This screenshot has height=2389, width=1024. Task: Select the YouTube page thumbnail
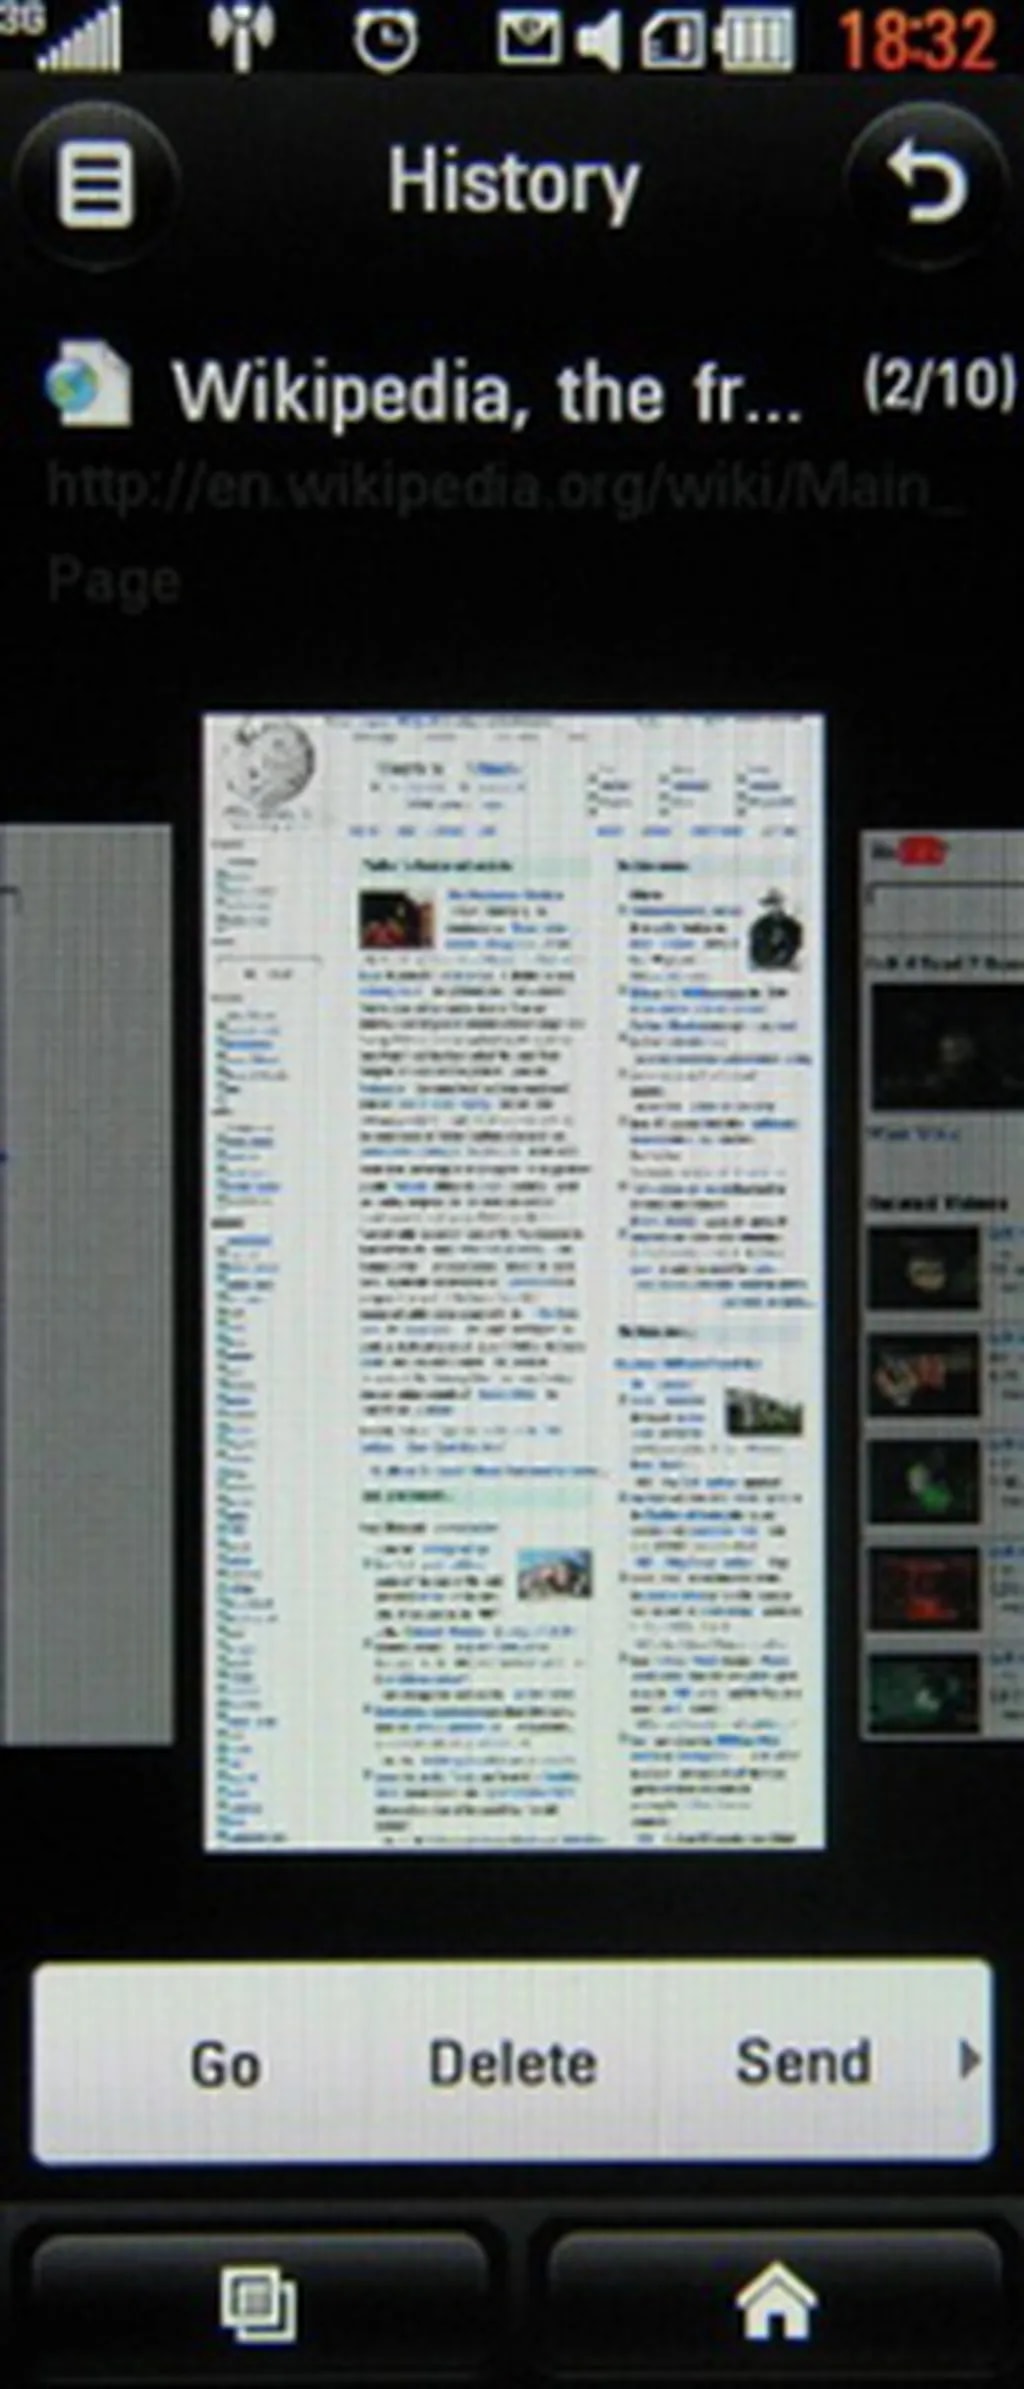[x=942, y=1285]
